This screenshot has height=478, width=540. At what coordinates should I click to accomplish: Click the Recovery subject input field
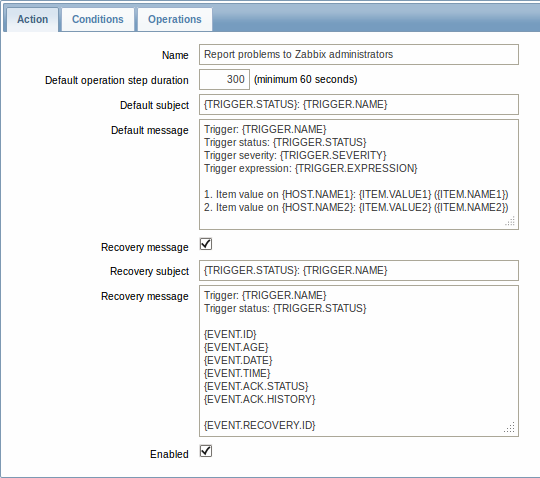pyautogui.click(x=359, y=270)
